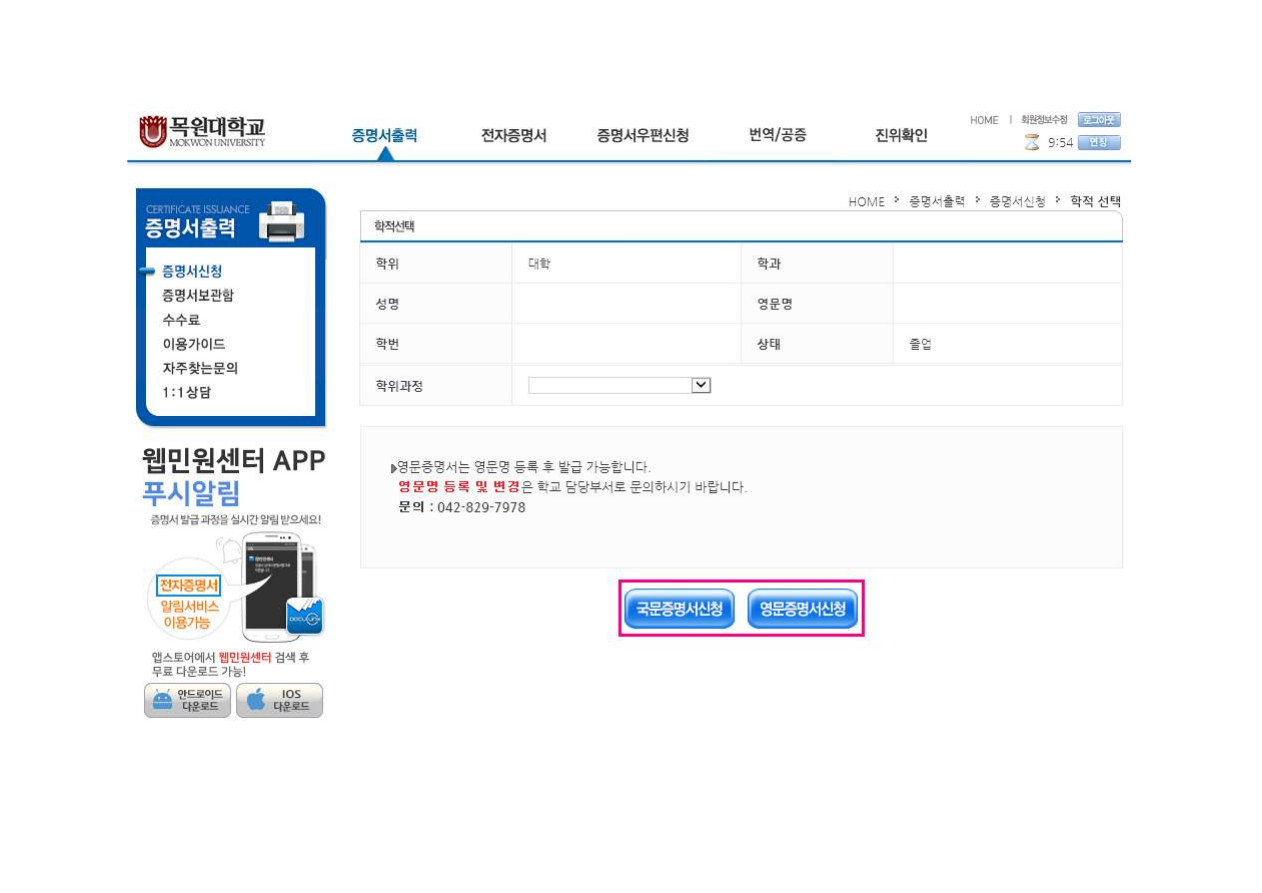The image size is (1262, 893).
Task: Select 증명서보관함 in the sidebar
Action: click(x=198, y=296)
